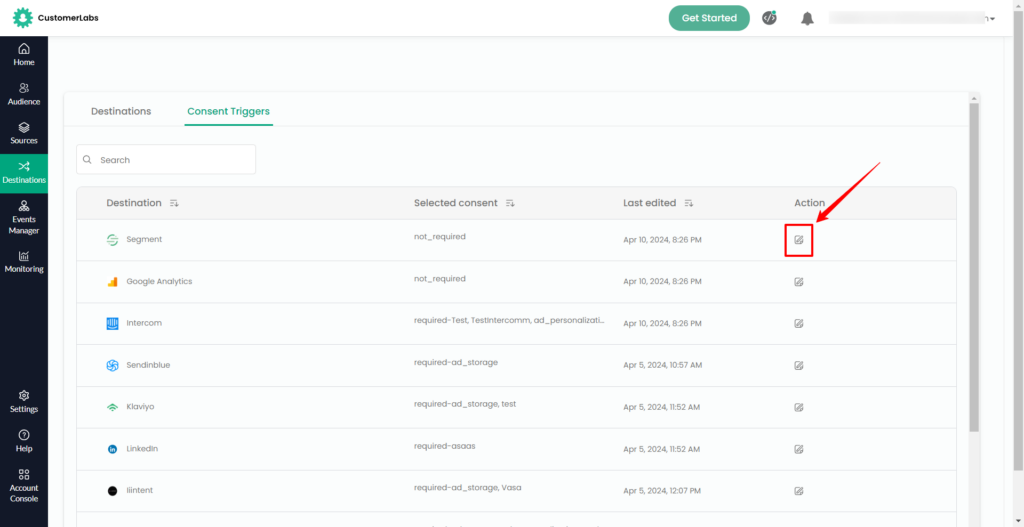Edit consent for Google Analytics row
The width and height of the screenshot is (1024, 527).
(x=798, y=281)
